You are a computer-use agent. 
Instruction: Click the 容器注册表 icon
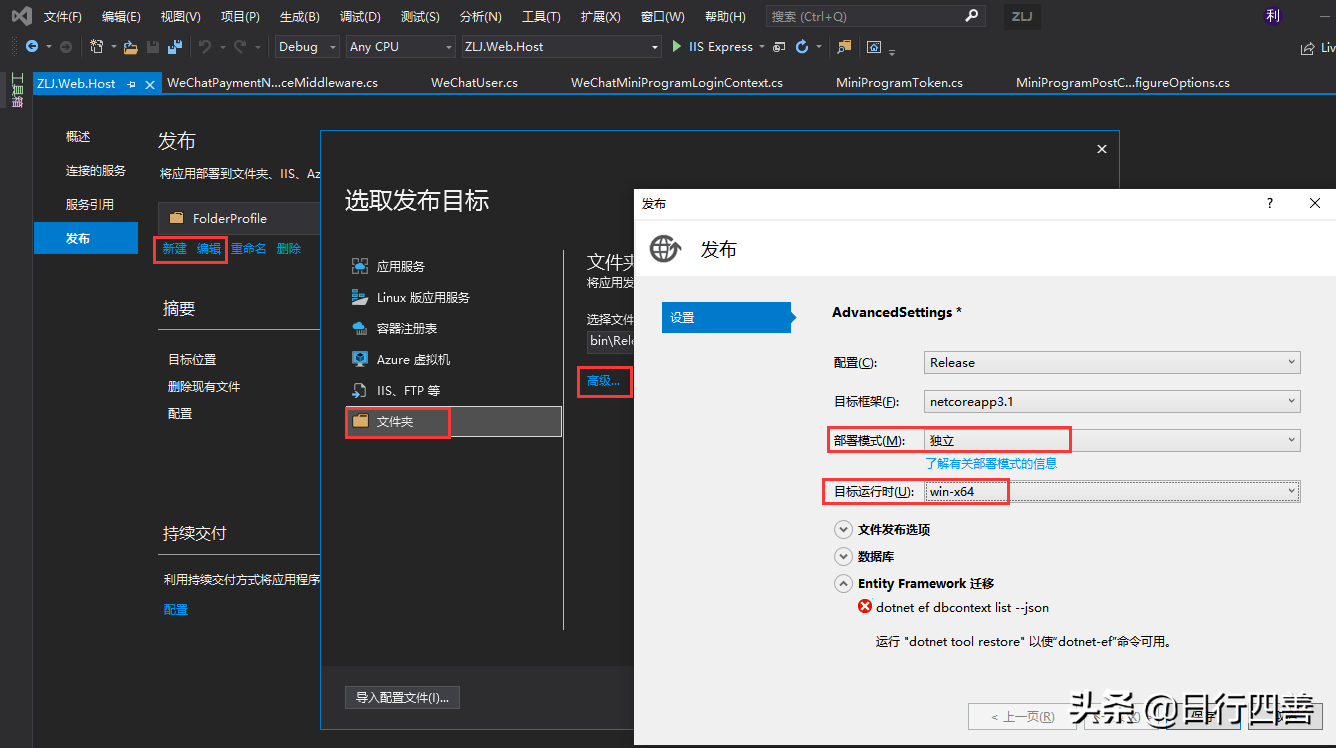[x=360, y=328]
